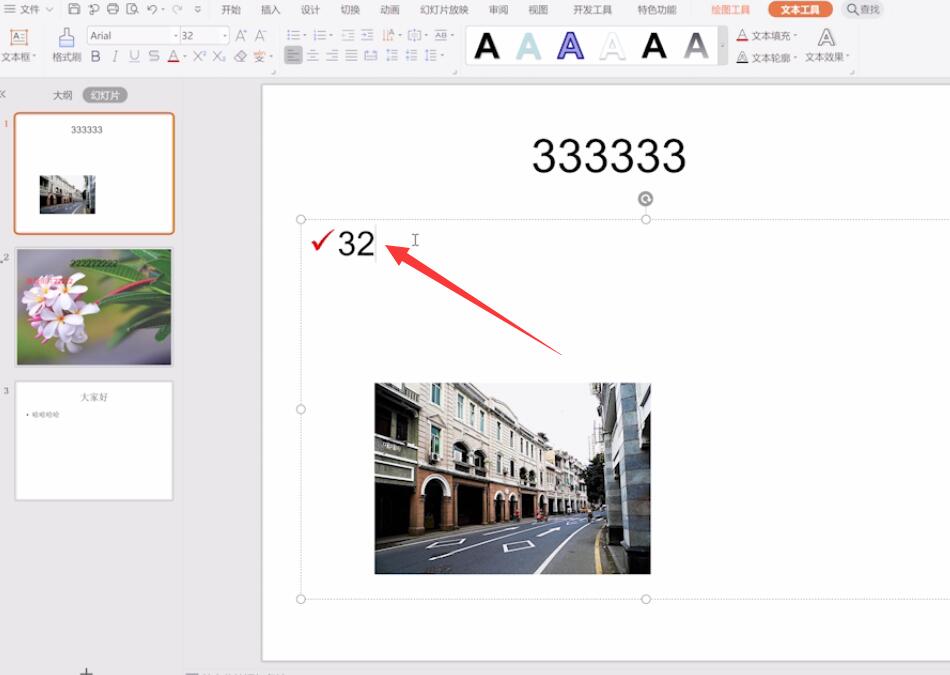Select slide 2 flower thumbnail
The image size is (950, 675).
click(94, 307)
